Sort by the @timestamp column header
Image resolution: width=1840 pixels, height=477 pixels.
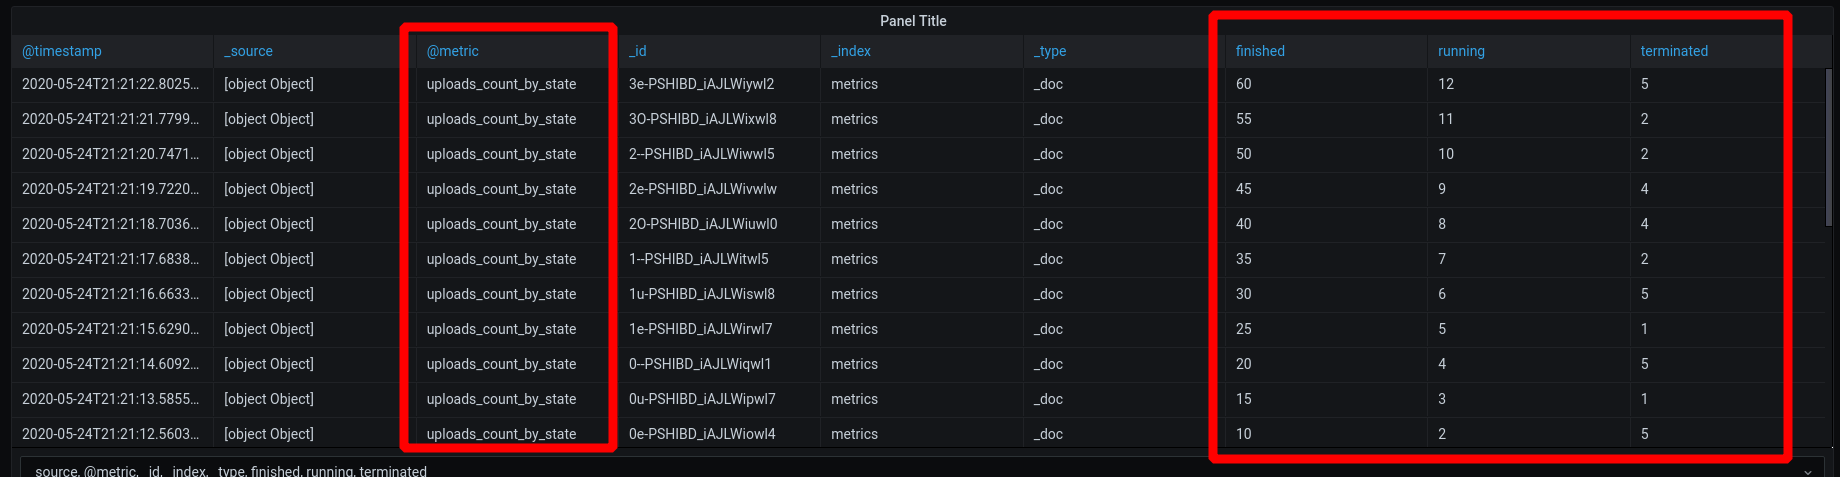coord(62,51)
